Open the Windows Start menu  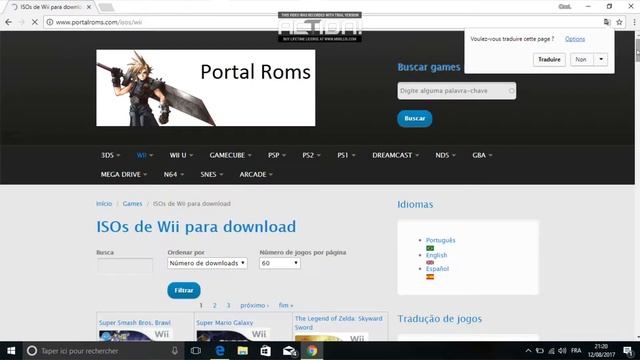tap(11, 351)
